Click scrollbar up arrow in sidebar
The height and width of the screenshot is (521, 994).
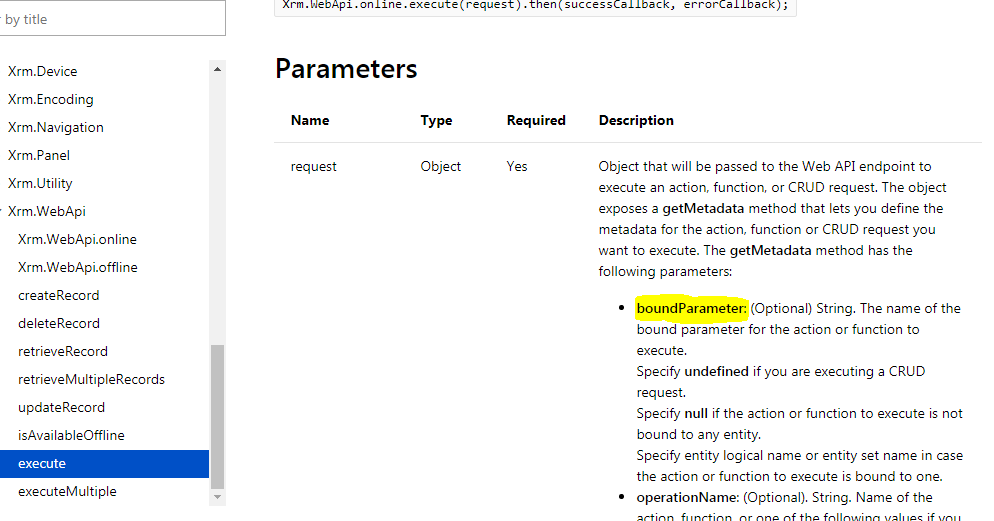click(x=217, y=69)
